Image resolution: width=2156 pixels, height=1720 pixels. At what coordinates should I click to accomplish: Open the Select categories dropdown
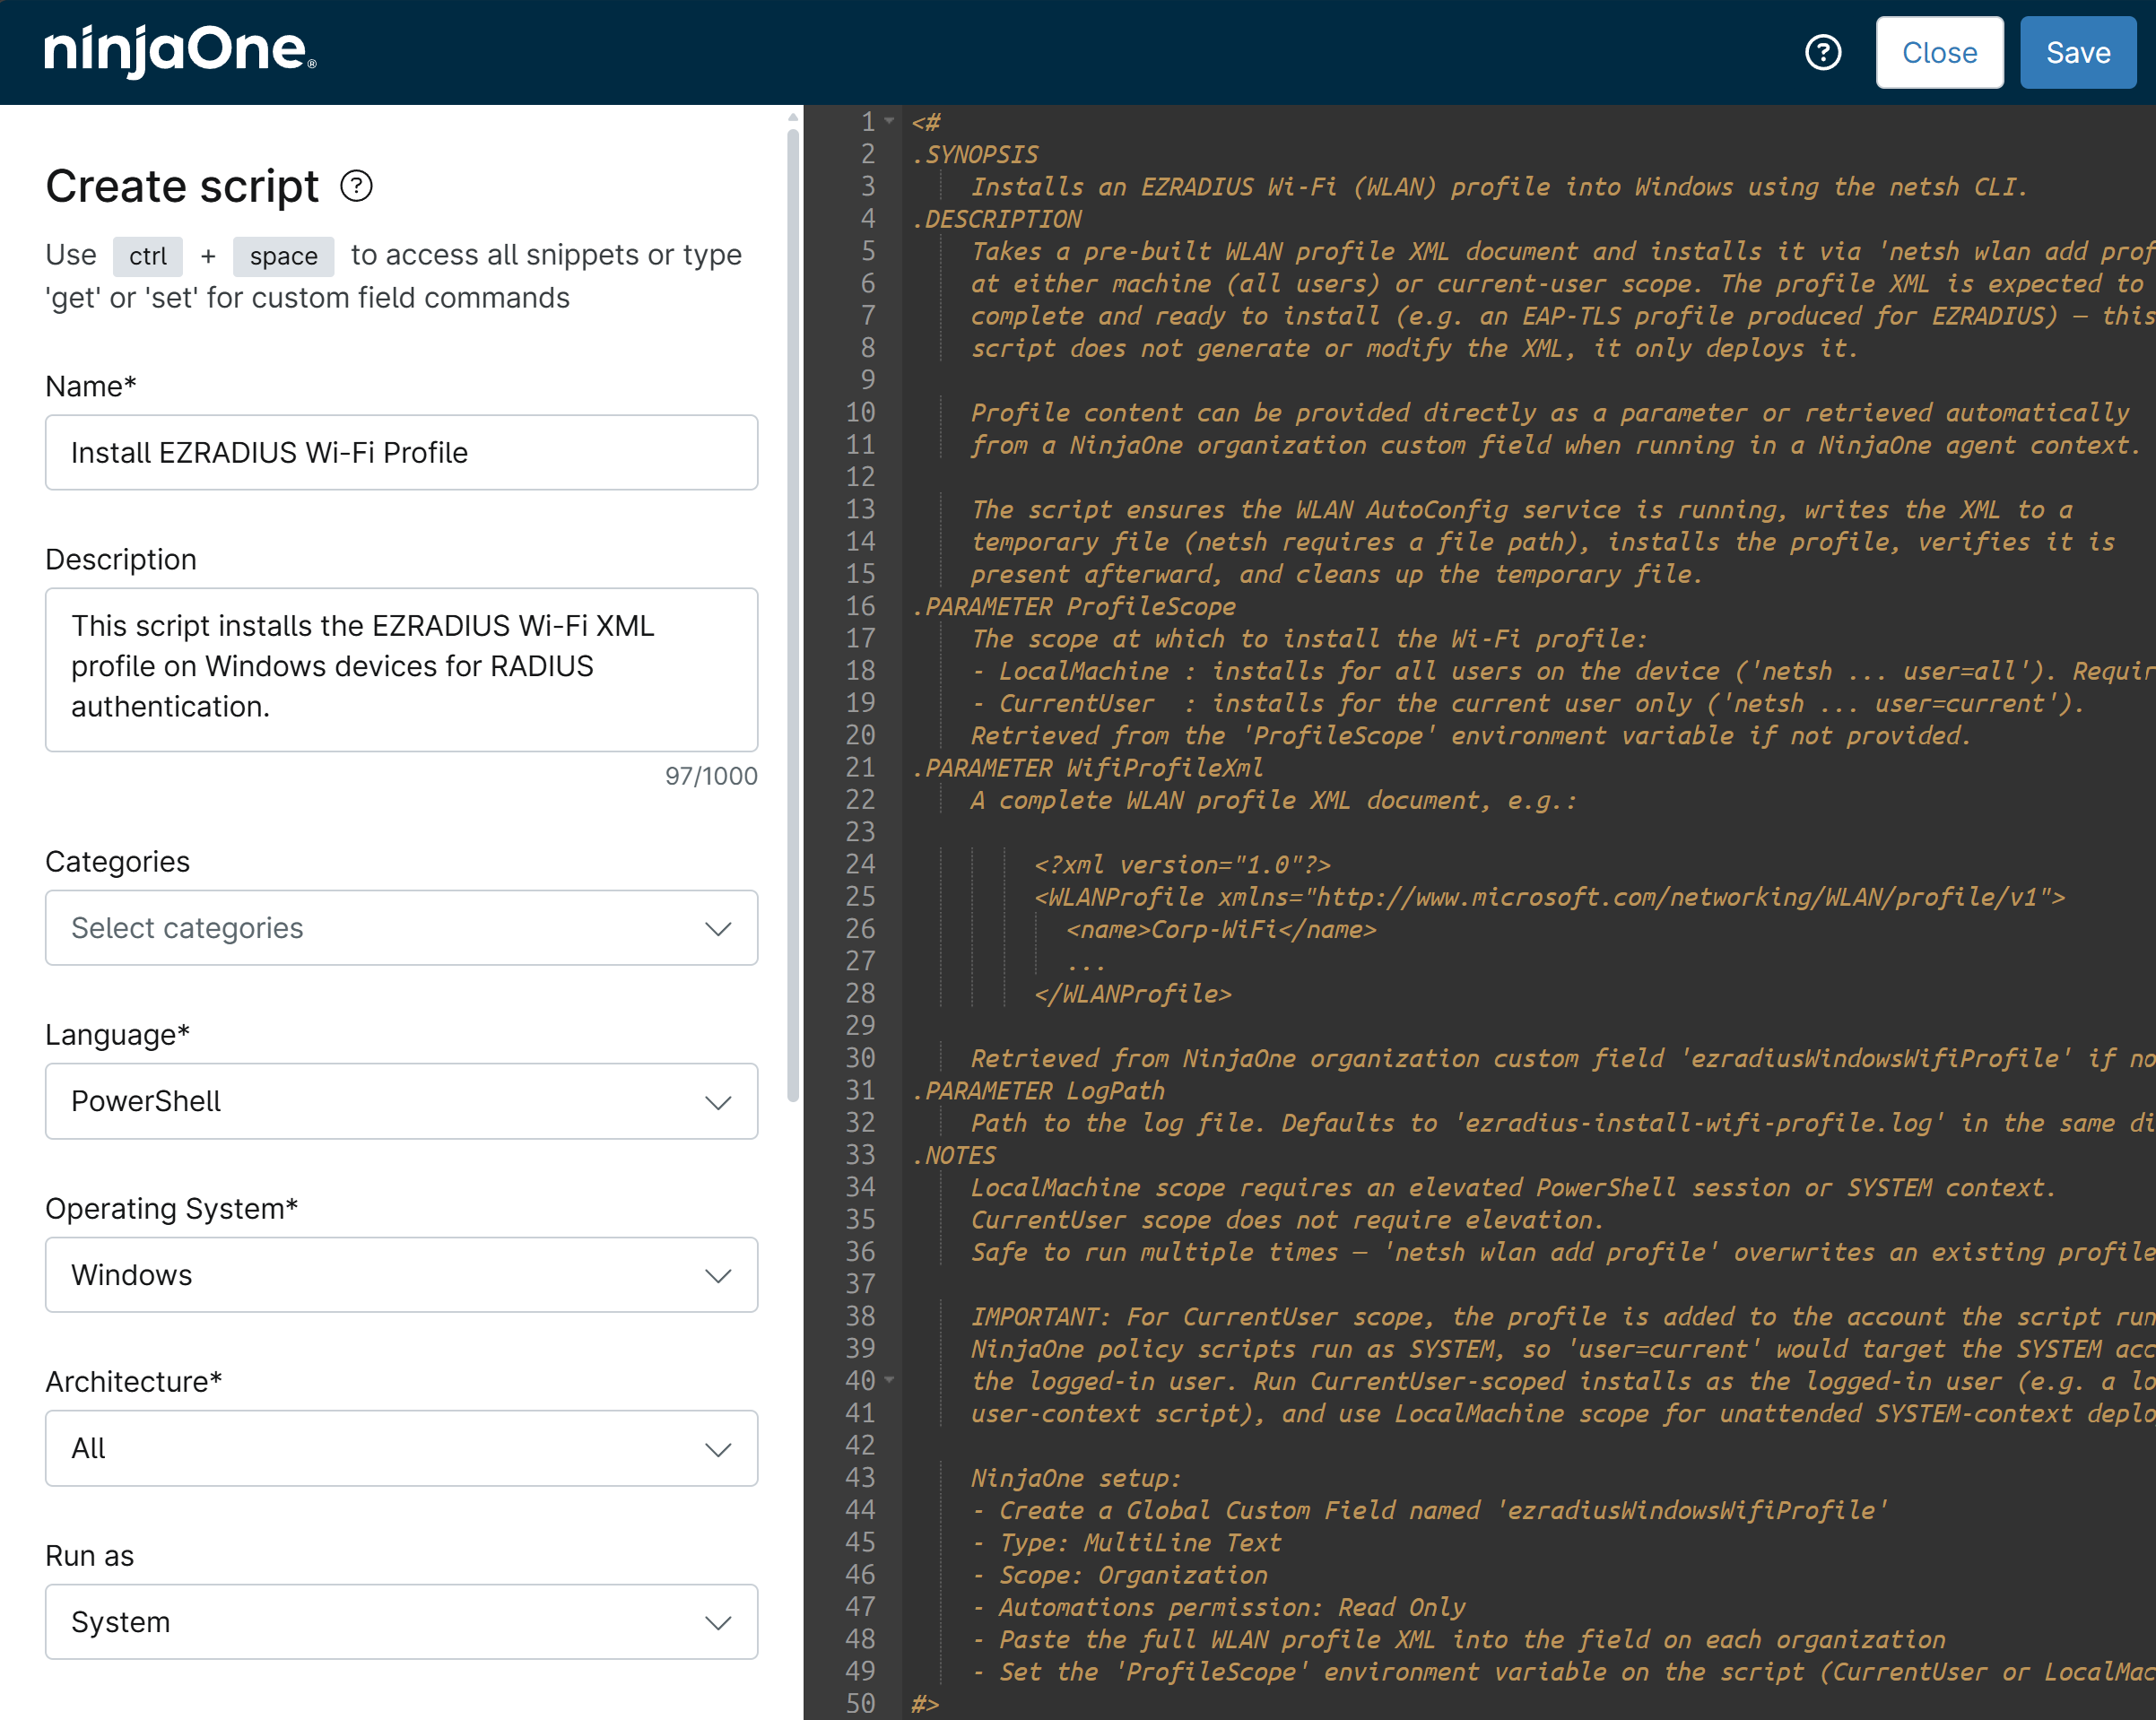point(402,927)
